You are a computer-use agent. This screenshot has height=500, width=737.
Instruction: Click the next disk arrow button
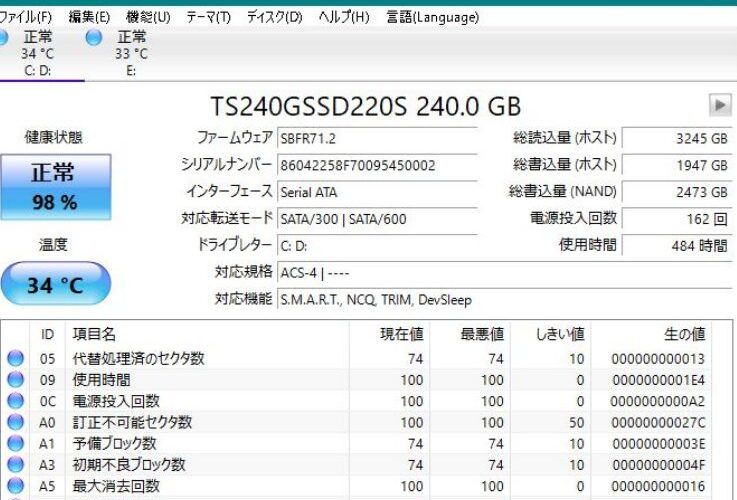(719, 105)
